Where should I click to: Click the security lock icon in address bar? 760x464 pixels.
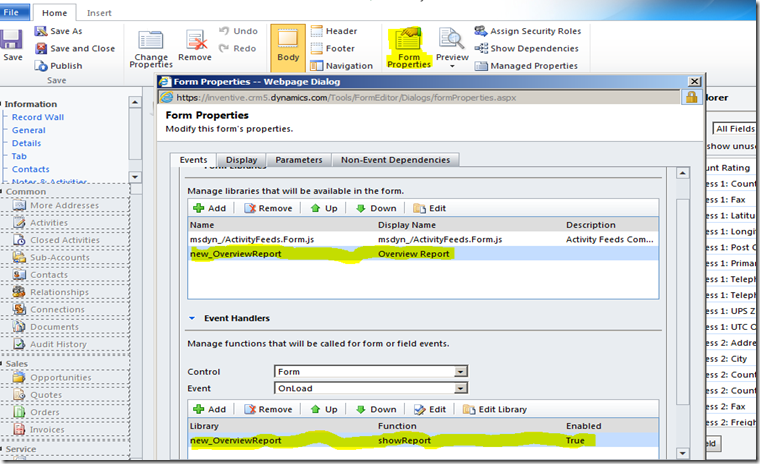[692, 97]
